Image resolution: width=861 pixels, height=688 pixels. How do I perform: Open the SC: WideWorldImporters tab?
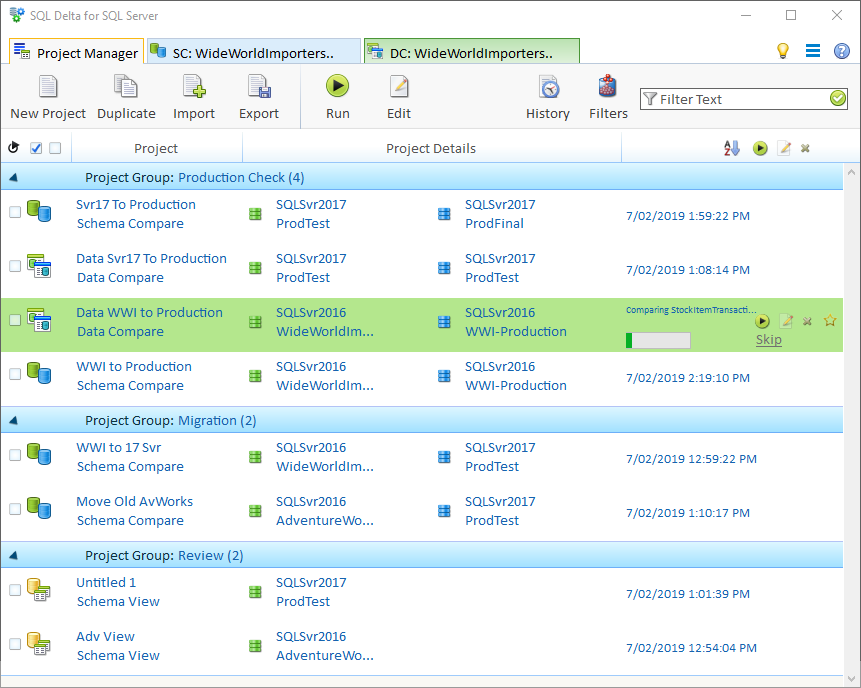[x=254, y=52]
